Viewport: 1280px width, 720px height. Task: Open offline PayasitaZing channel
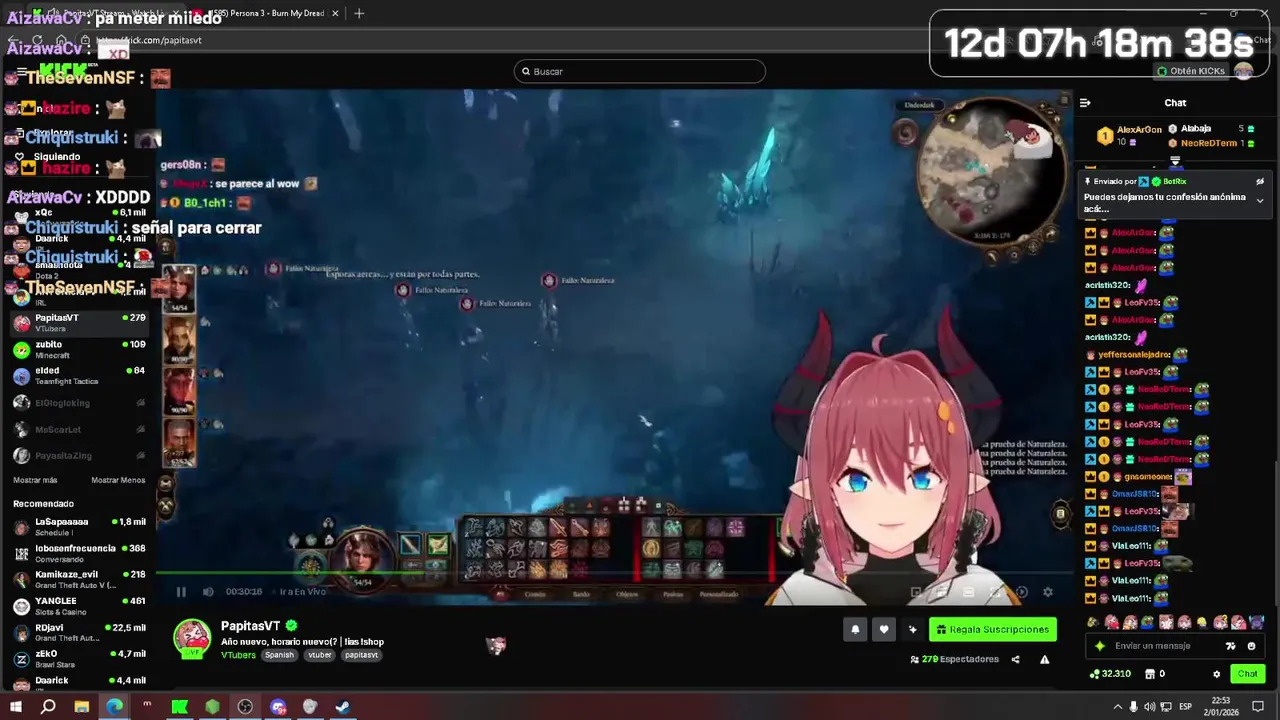pyautogui.click(x=78, y=455)
